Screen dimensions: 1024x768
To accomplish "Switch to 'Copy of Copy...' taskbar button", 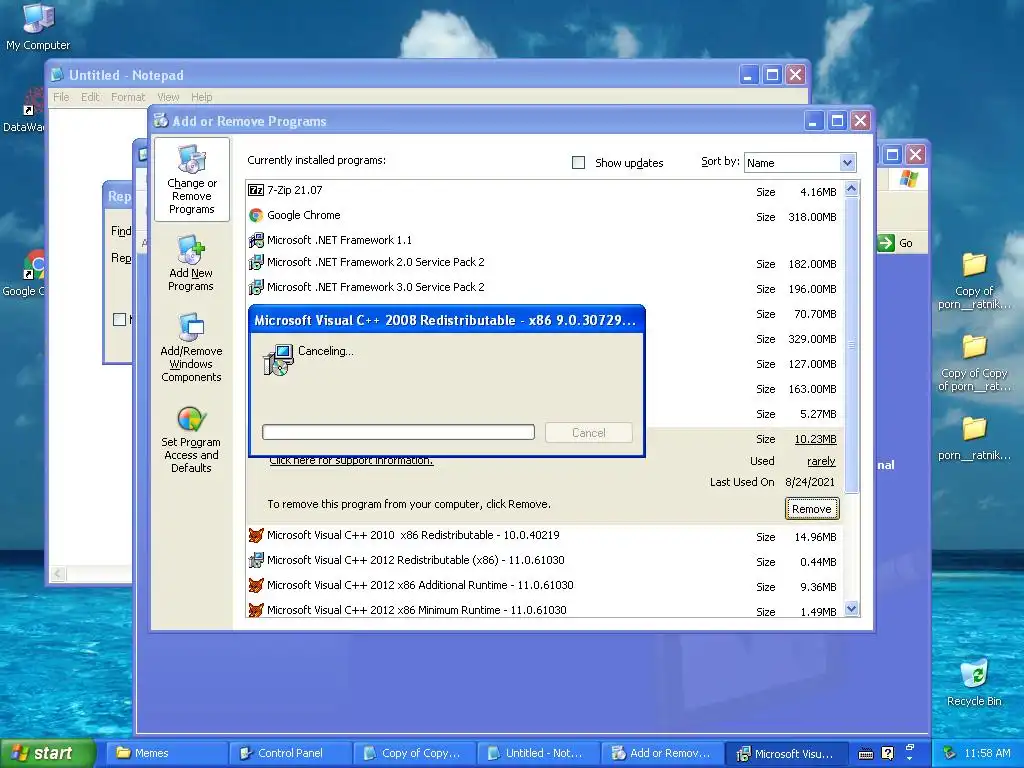I will [414, 753].
